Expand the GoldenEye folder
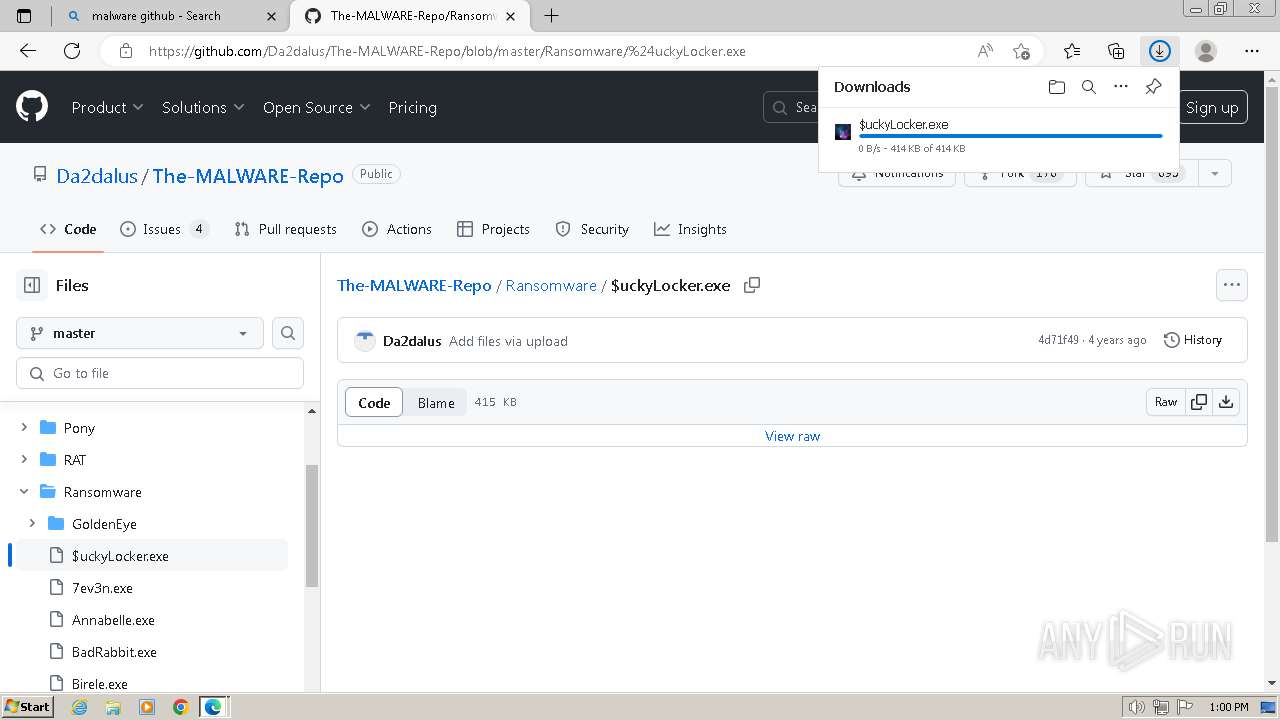 pyautogui.click(x=32, y=523)
